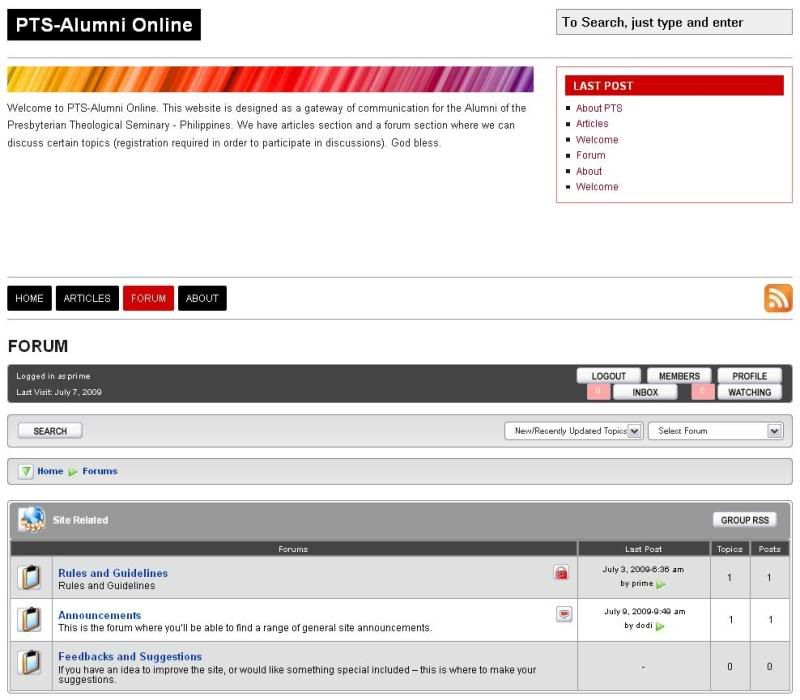Click the 'Last Visit: July 7, 2009' text
The height and width of the screenshot is (700, 800).
point(59,392)
